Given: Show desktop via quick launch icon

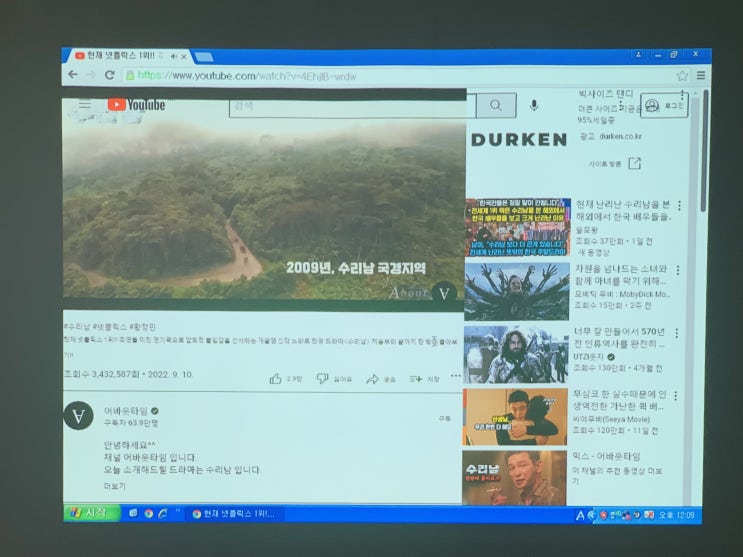Looking at the screenshot, I should (134, 513).
